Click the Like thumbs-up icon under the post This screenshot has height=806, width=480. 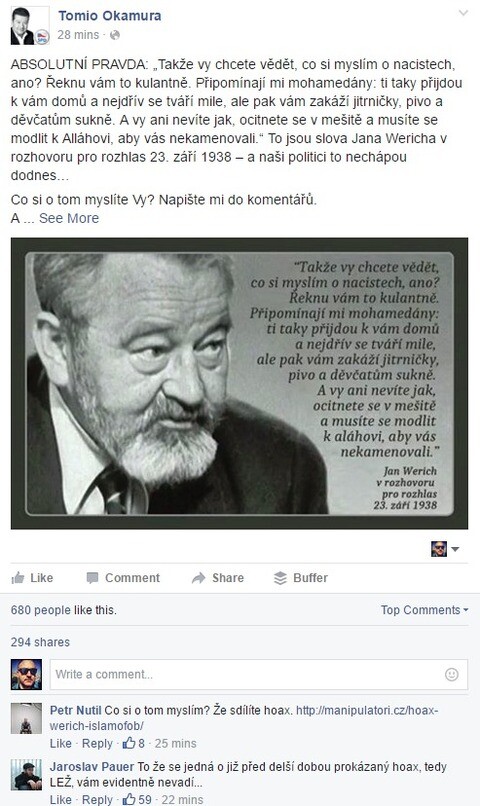[18, 578]
